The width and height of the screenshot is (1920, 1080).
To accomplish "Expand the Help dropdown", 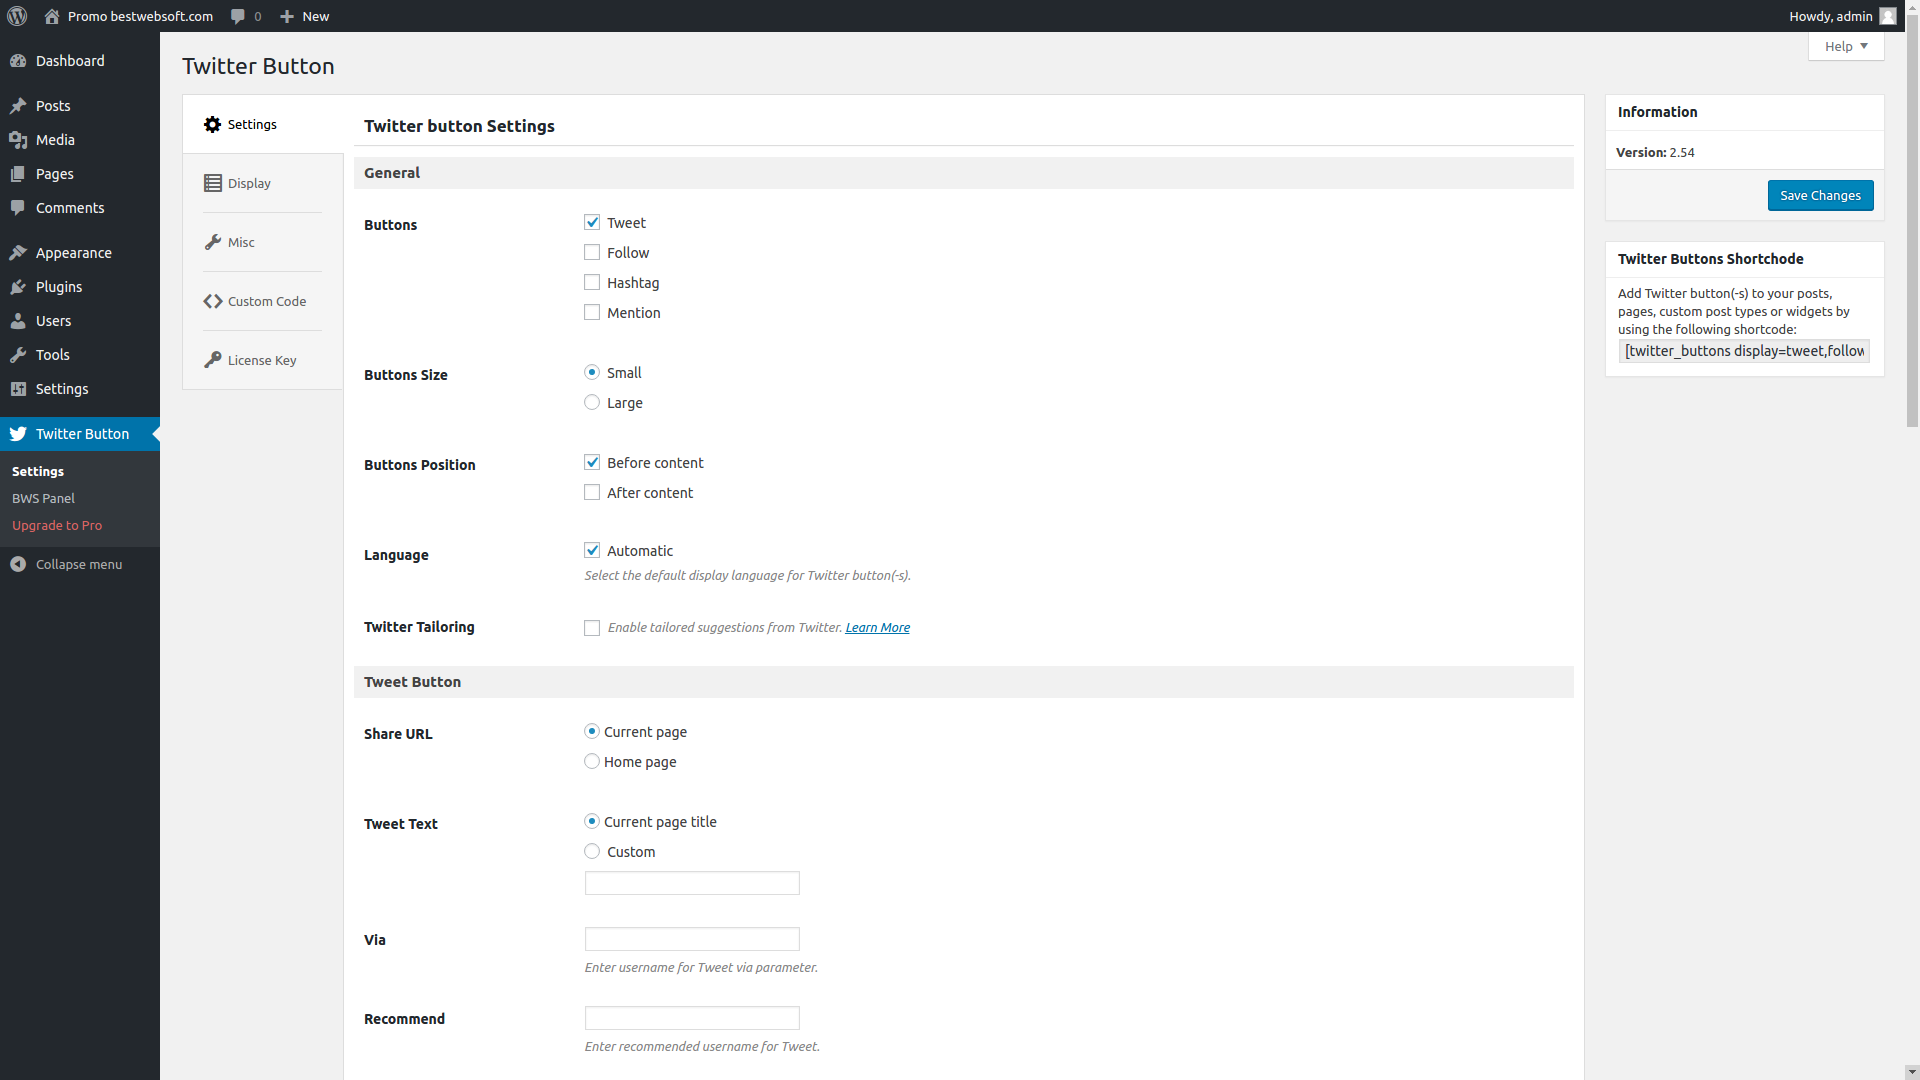I will (1846, 46).
